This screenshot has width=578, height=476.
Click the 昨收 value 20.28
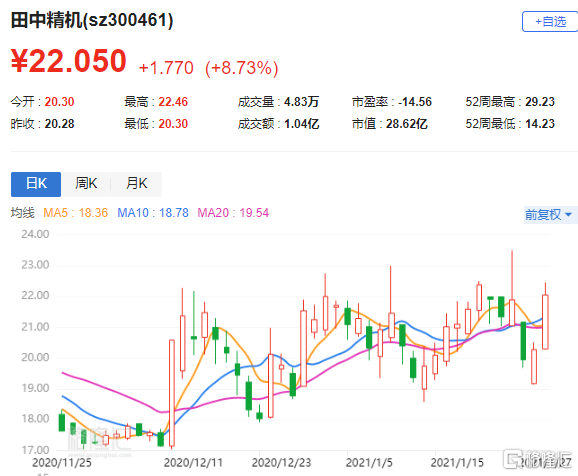[59, 124]
